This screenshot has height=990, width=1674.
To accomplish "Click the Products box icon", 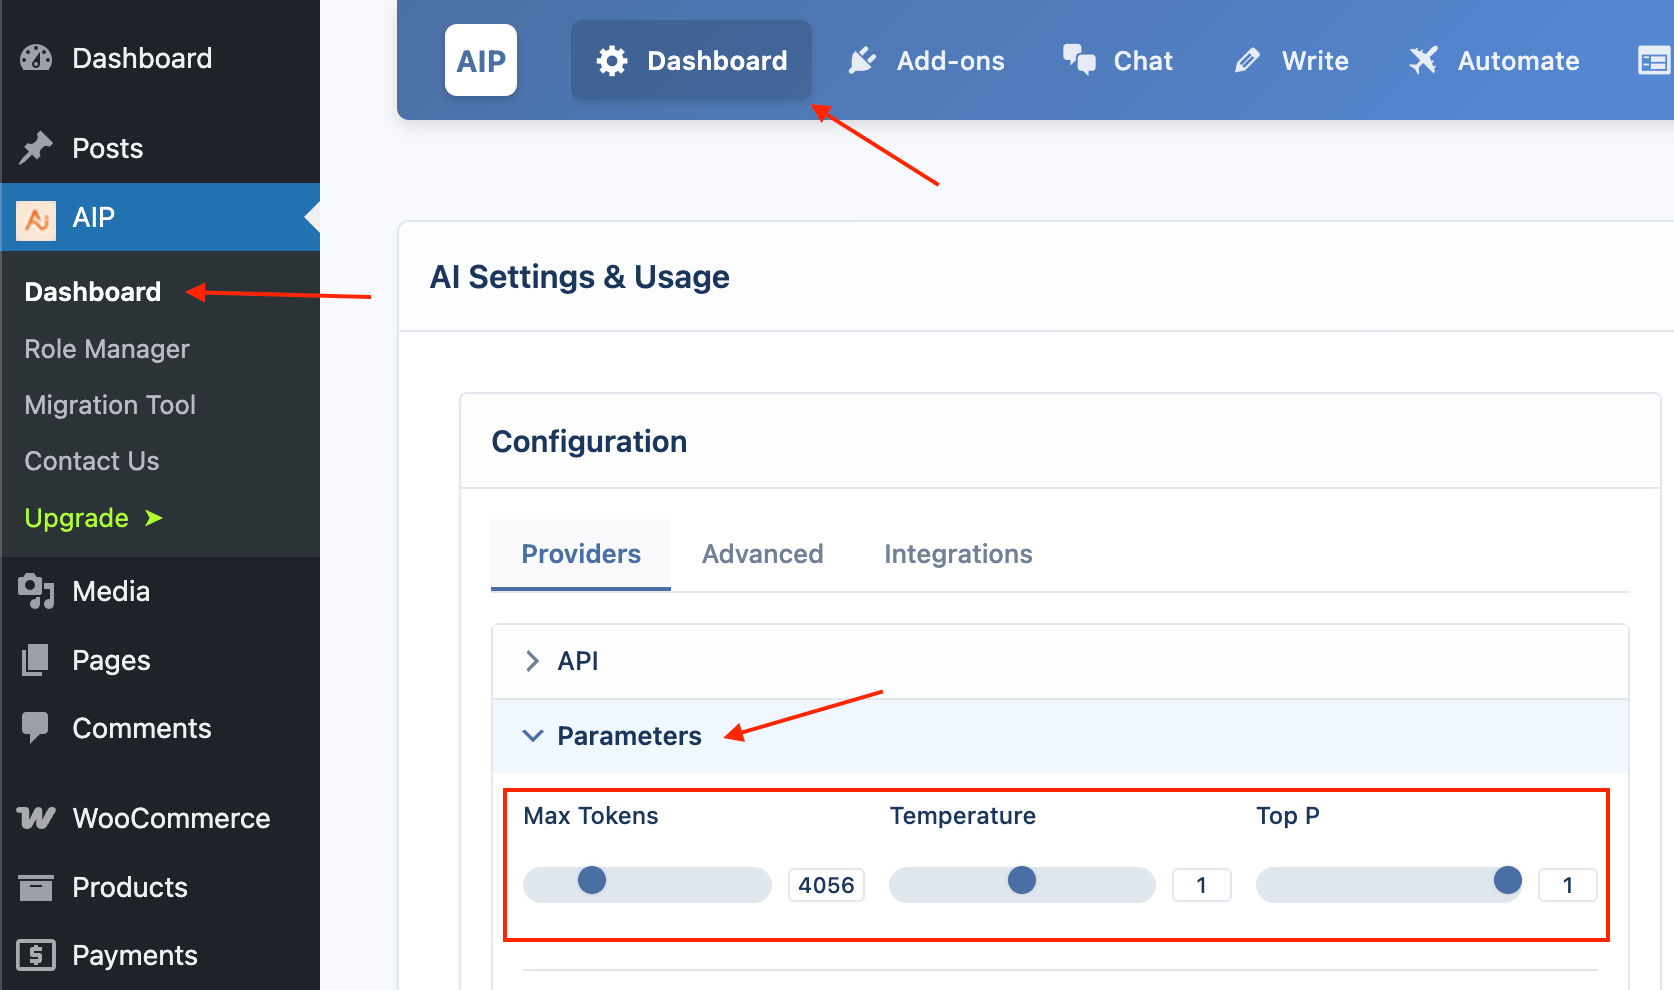I will coord(36,887).
